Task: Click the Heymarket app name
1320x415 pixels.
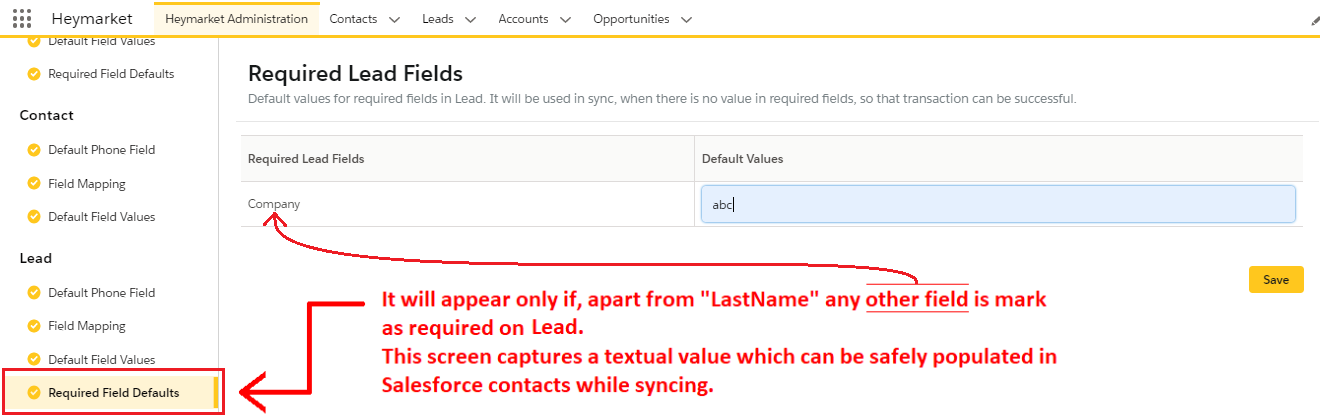Action: (92, 19)
